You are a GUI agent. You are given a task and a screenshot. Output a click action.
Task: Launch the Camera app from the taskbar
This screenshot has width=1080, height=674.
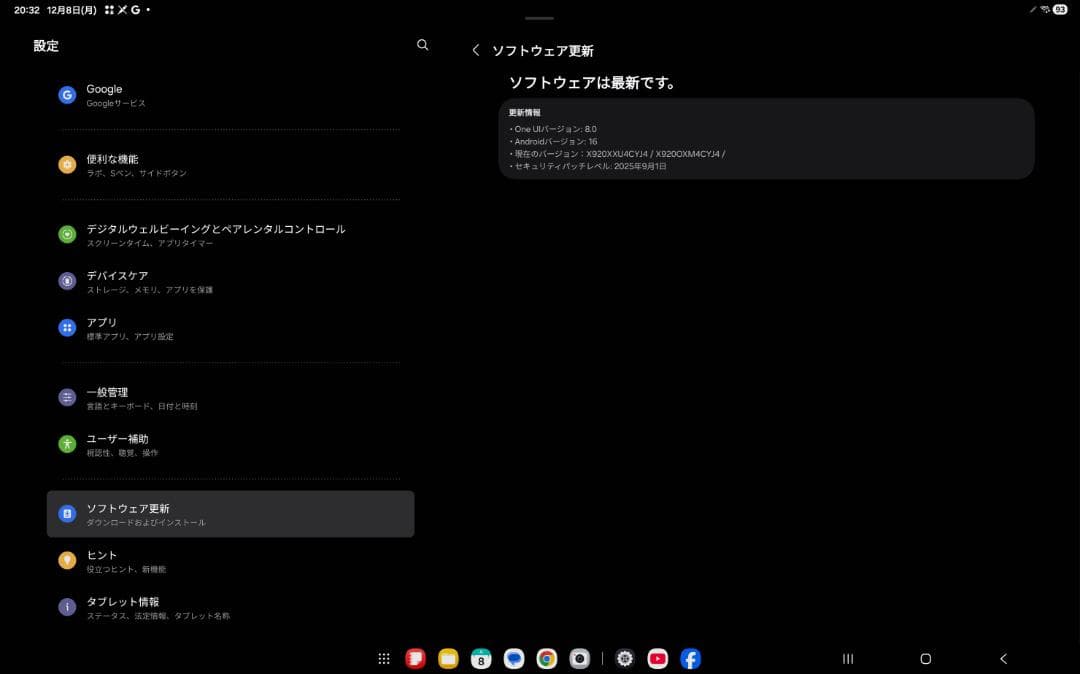[x=581, y=658]
